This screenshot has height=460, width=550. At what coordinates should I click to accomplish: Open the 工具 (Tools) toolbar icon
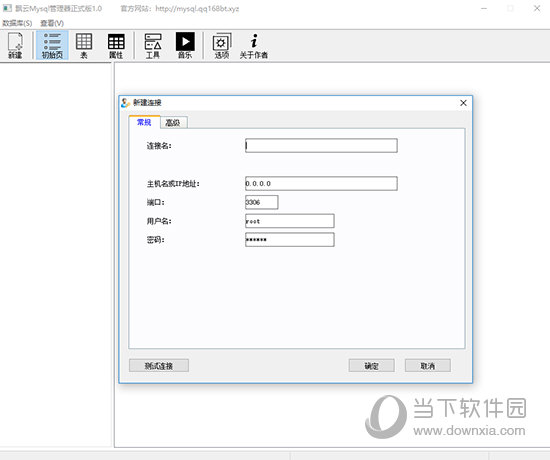[153, 45]
